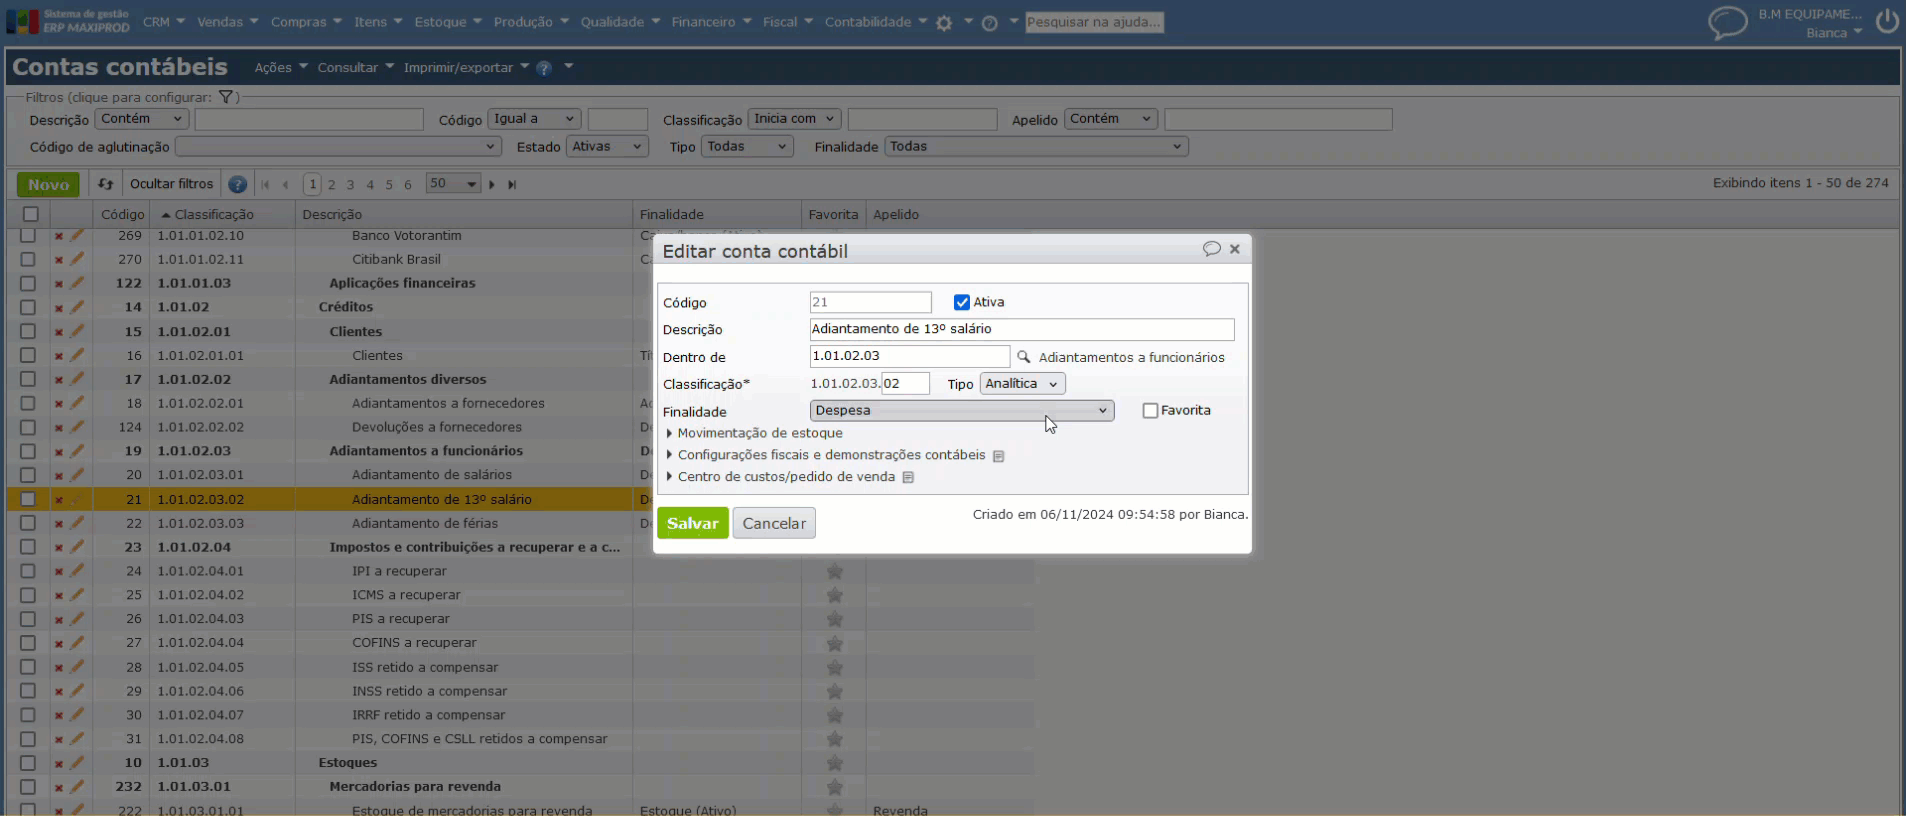Viewport: 1906px width, 816px height.
Task: Refresh the accounts list
Action: point(105,184)
